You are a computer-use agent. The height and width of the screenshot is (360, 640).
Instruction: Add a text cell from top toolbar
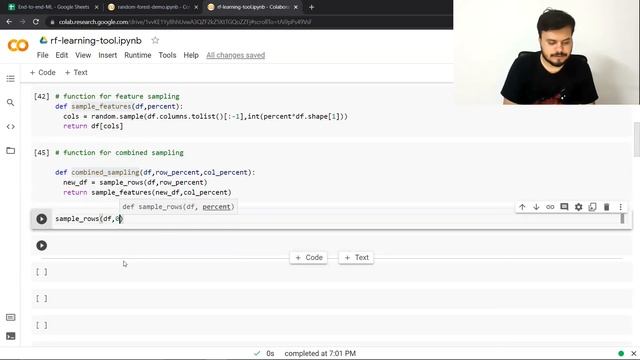point(76,73)
